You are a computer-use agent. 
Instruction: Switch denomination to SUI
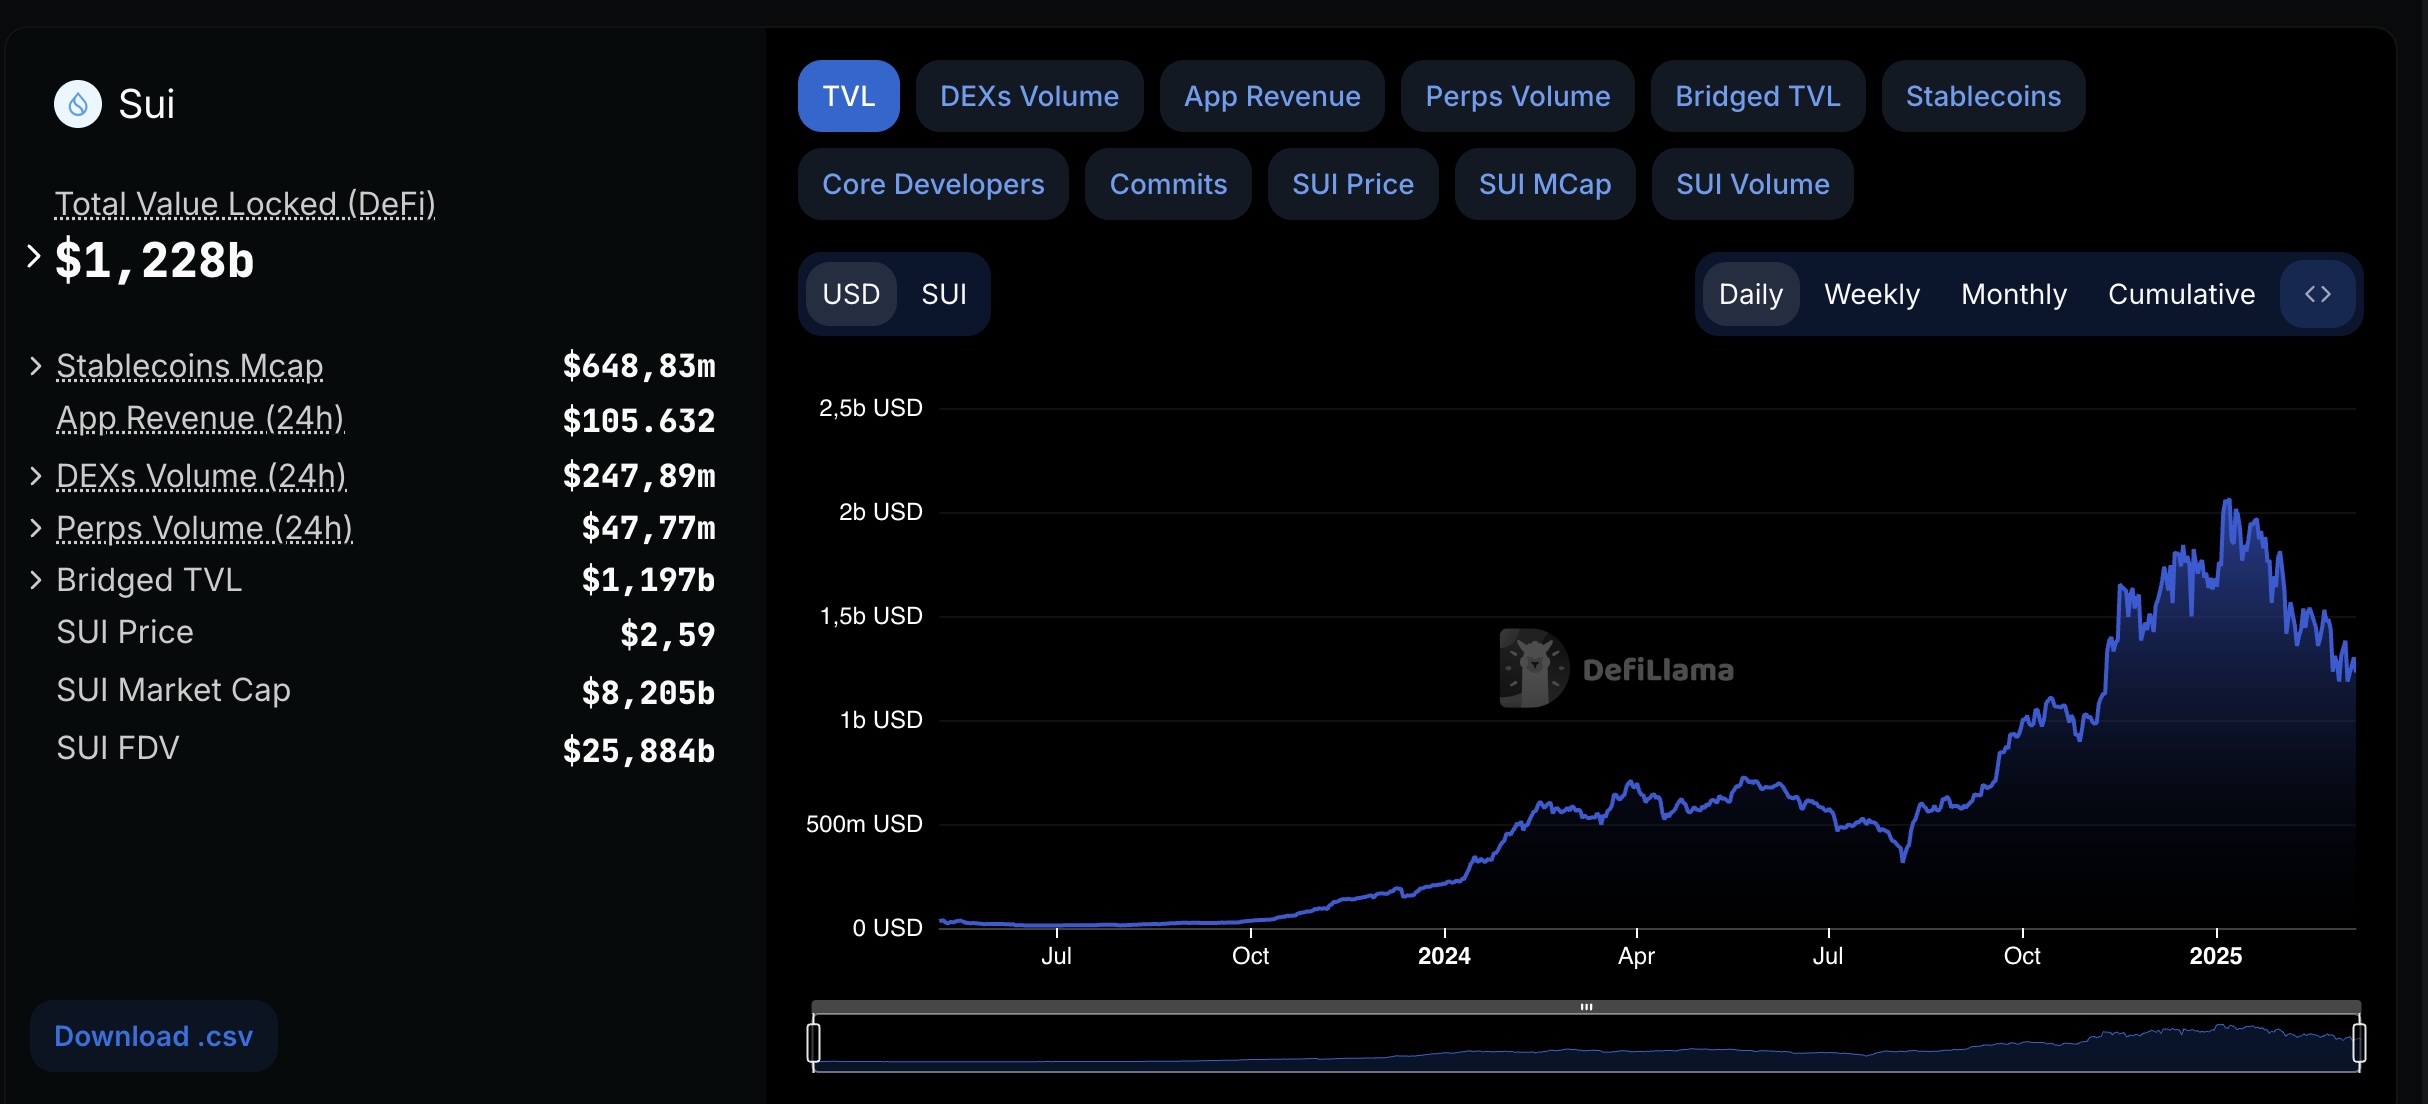pyautogui.click(x=944, y=294)
